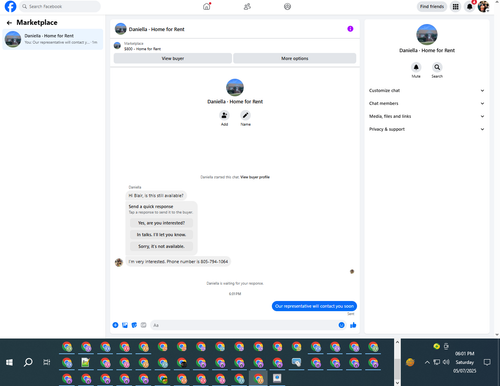This screenshot has height=386, width=500.
Task: Open account profile picture menu
Action: click(x=483, y=6)
